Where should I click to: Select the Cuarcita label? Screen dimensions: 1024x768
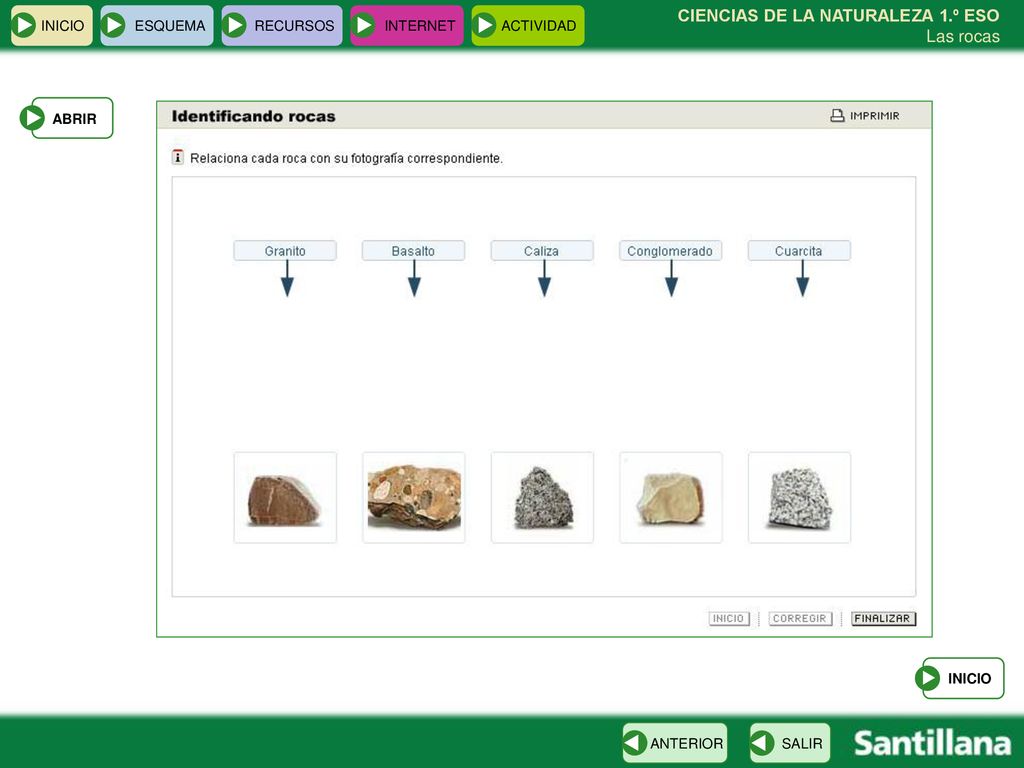[799, 251]
